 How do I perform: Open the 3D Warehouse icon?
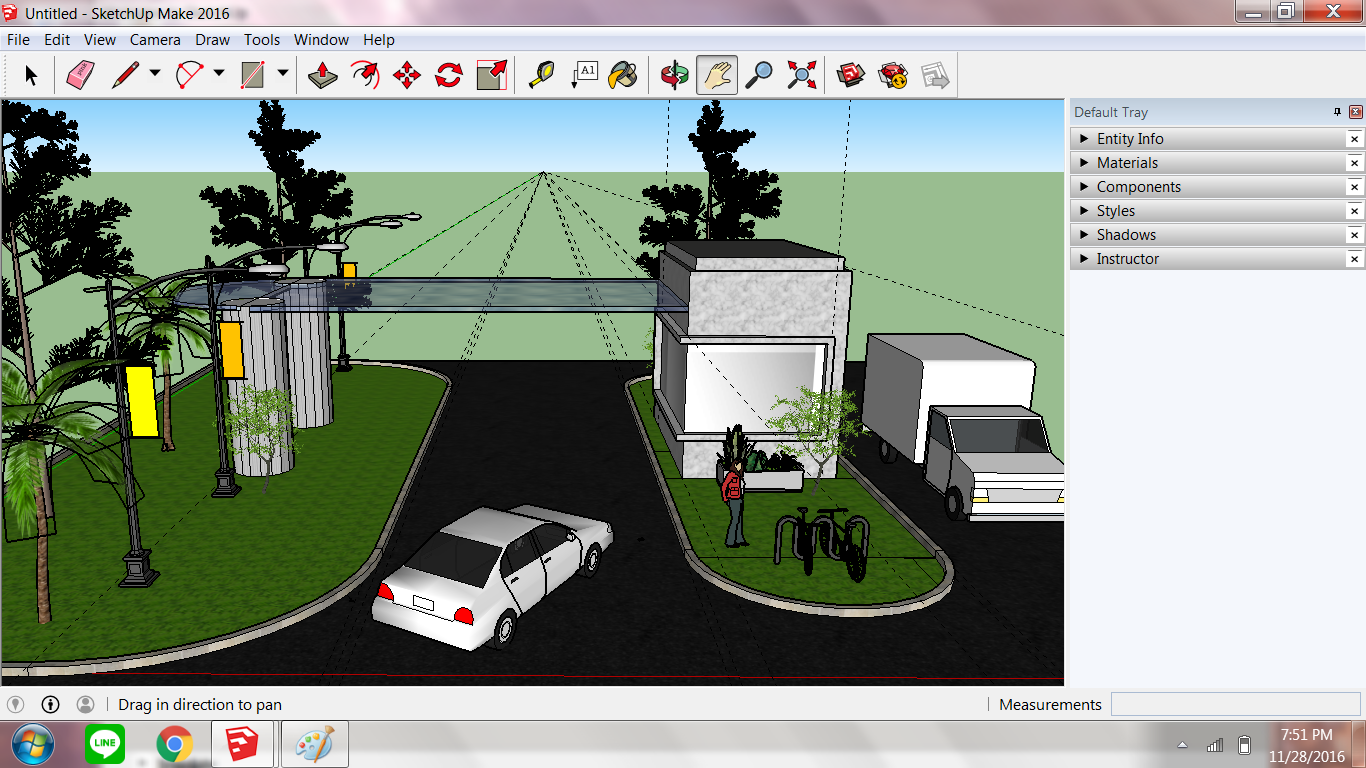(851, 74)
